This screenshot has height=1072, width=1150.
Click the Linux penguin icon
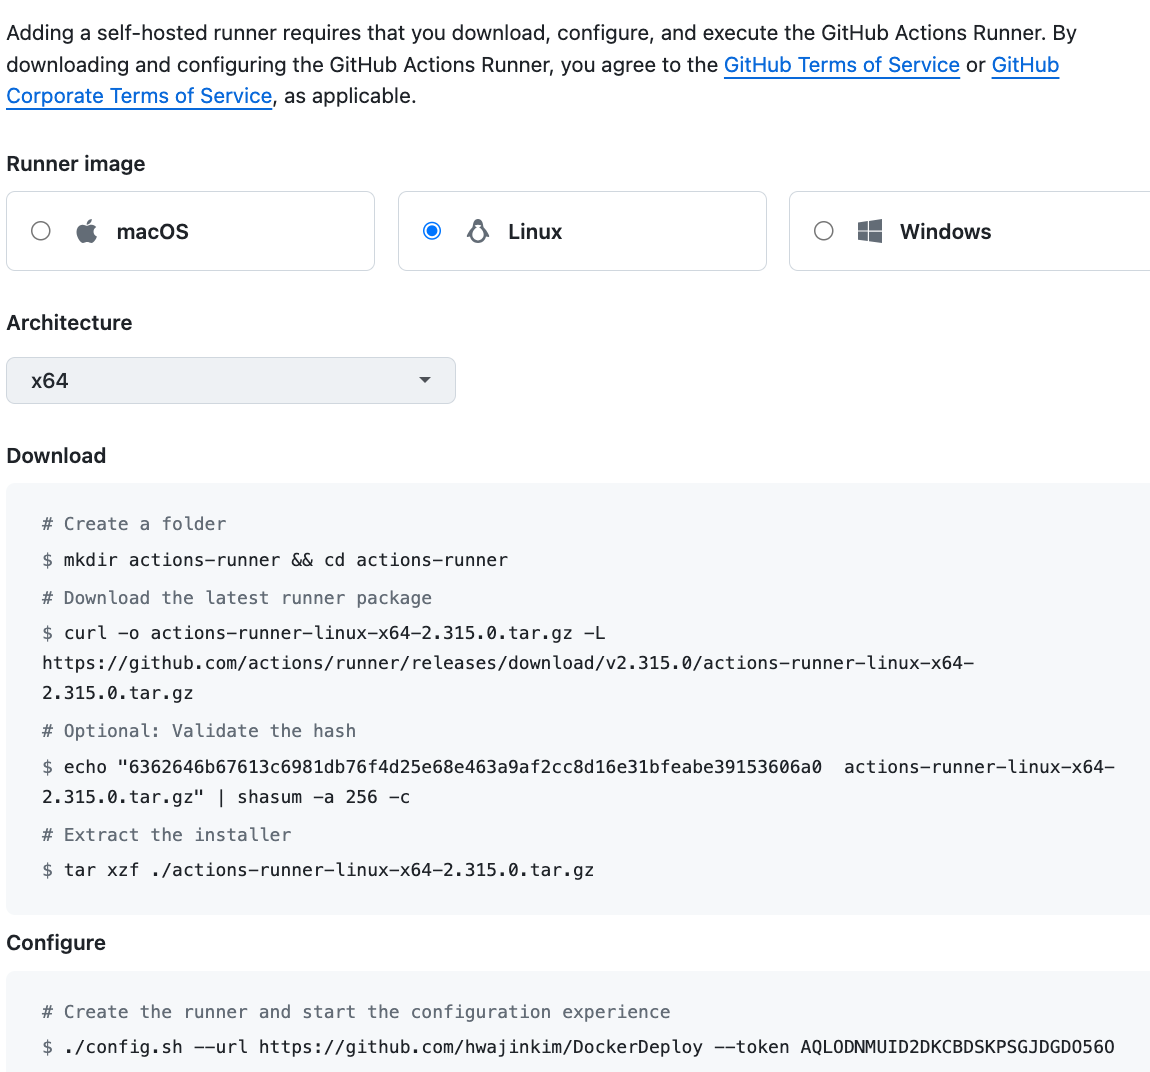point(478,231)
